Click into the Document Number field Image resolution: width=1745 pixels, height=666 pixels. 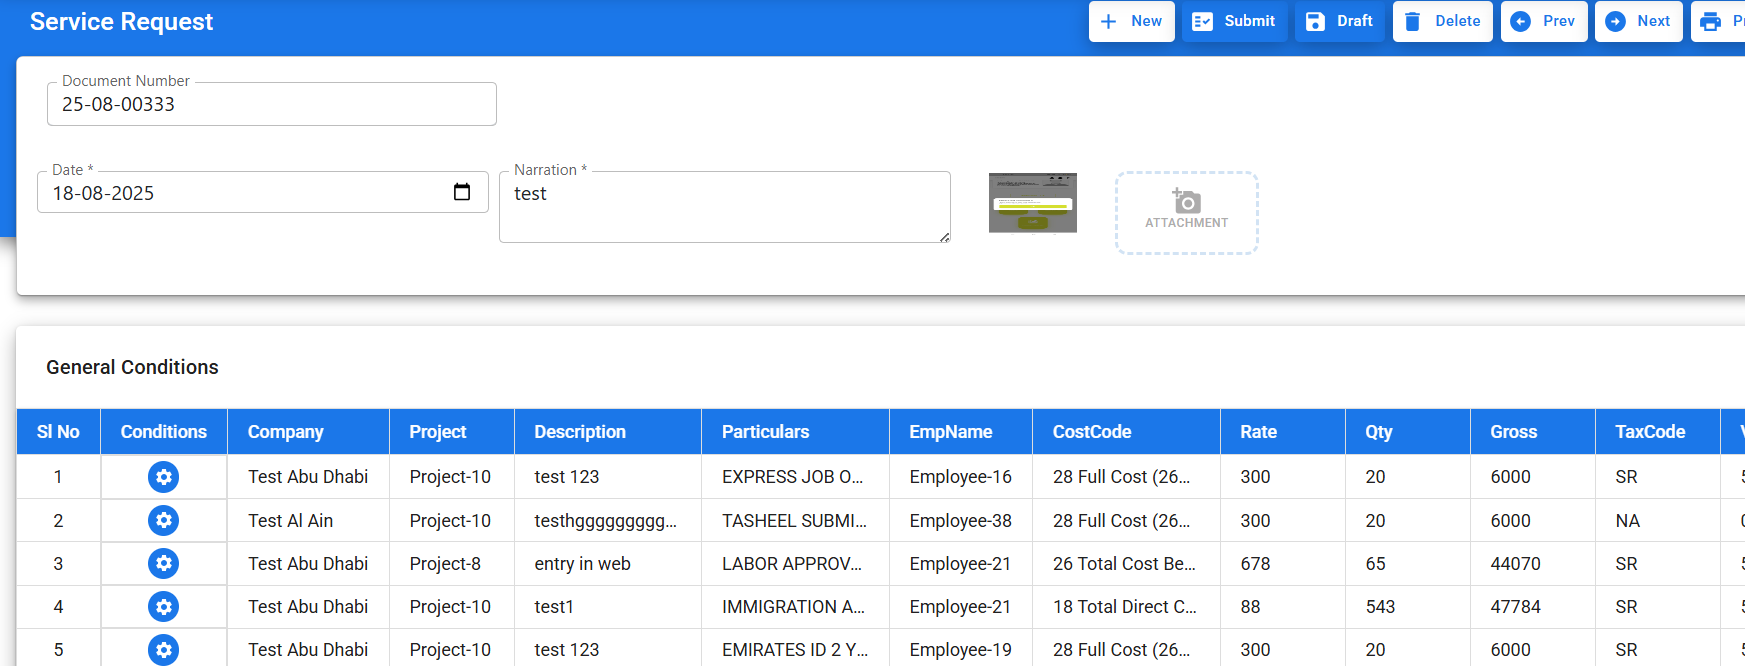tap(271, 104)
